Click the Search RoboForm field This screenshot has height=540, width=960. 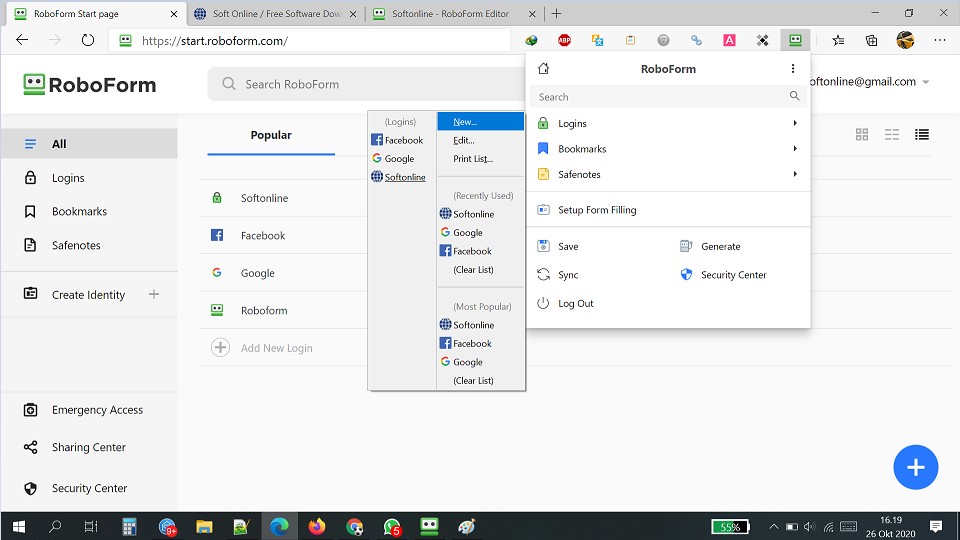point(366,84)
